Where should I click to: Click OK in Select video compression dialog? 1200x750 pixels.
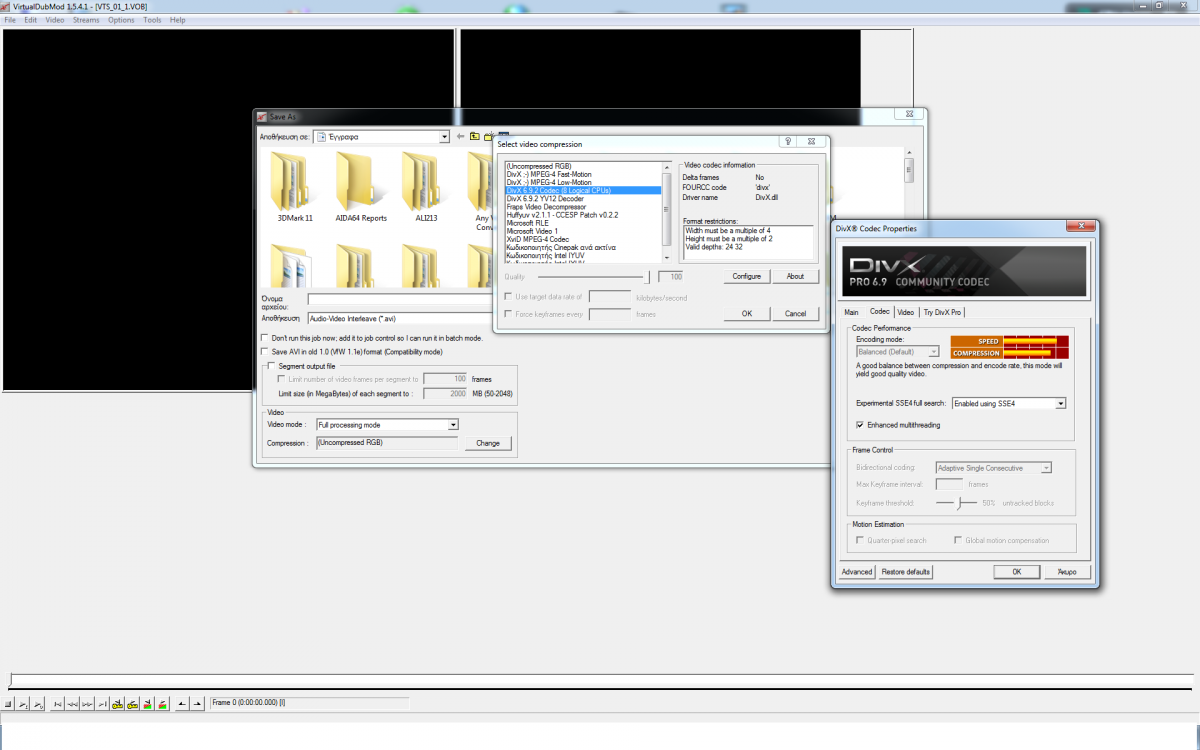[747, 313]
